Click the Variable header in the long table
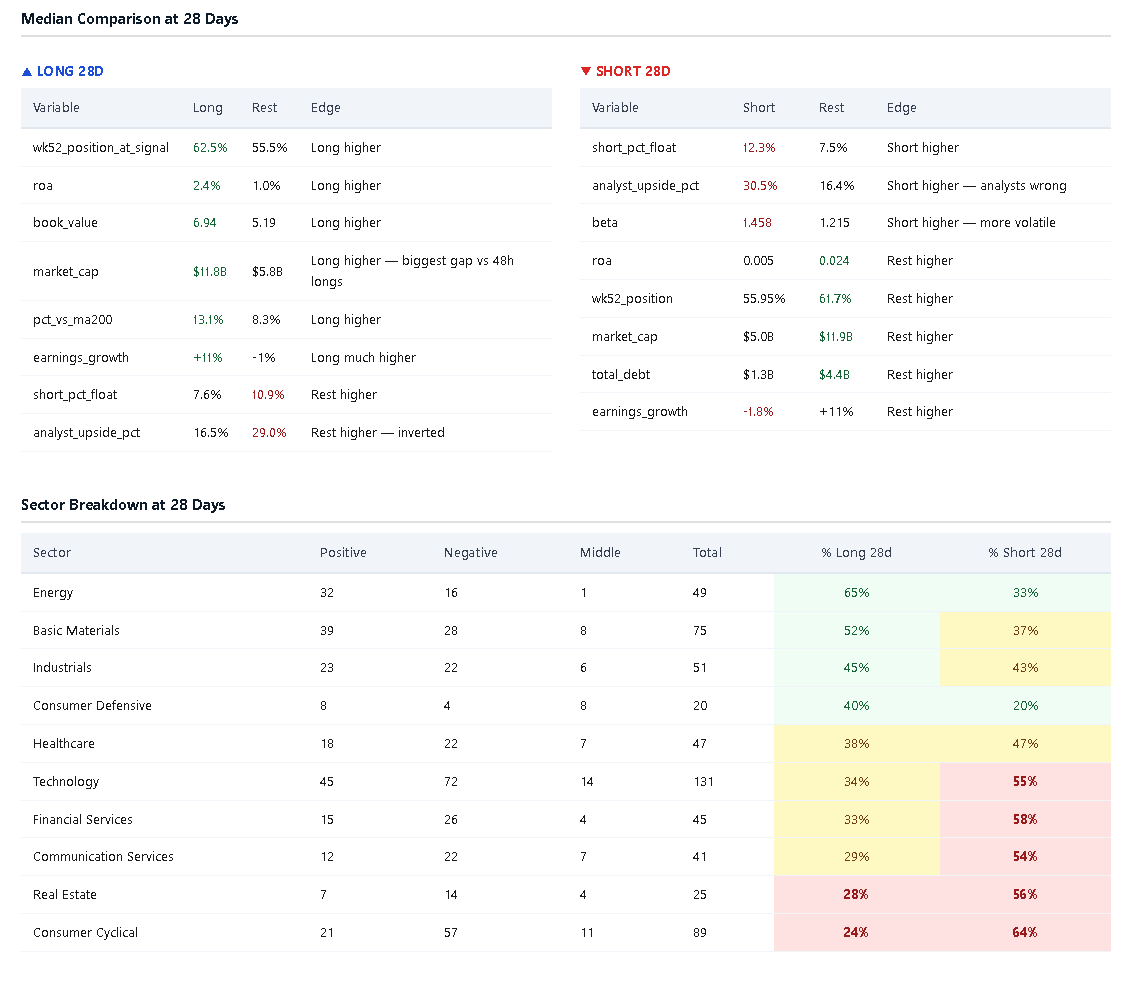This screenshot has height=984, width=1123. (56, 108)
